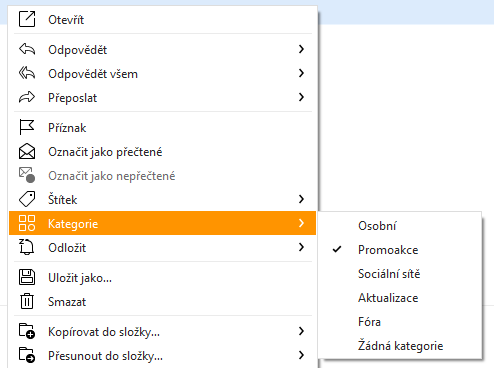Image resolution: width=494 pixels, height=368 pixels.
Task: Expand the Štítek submenu chevron
Action: (x=301, y=199)
